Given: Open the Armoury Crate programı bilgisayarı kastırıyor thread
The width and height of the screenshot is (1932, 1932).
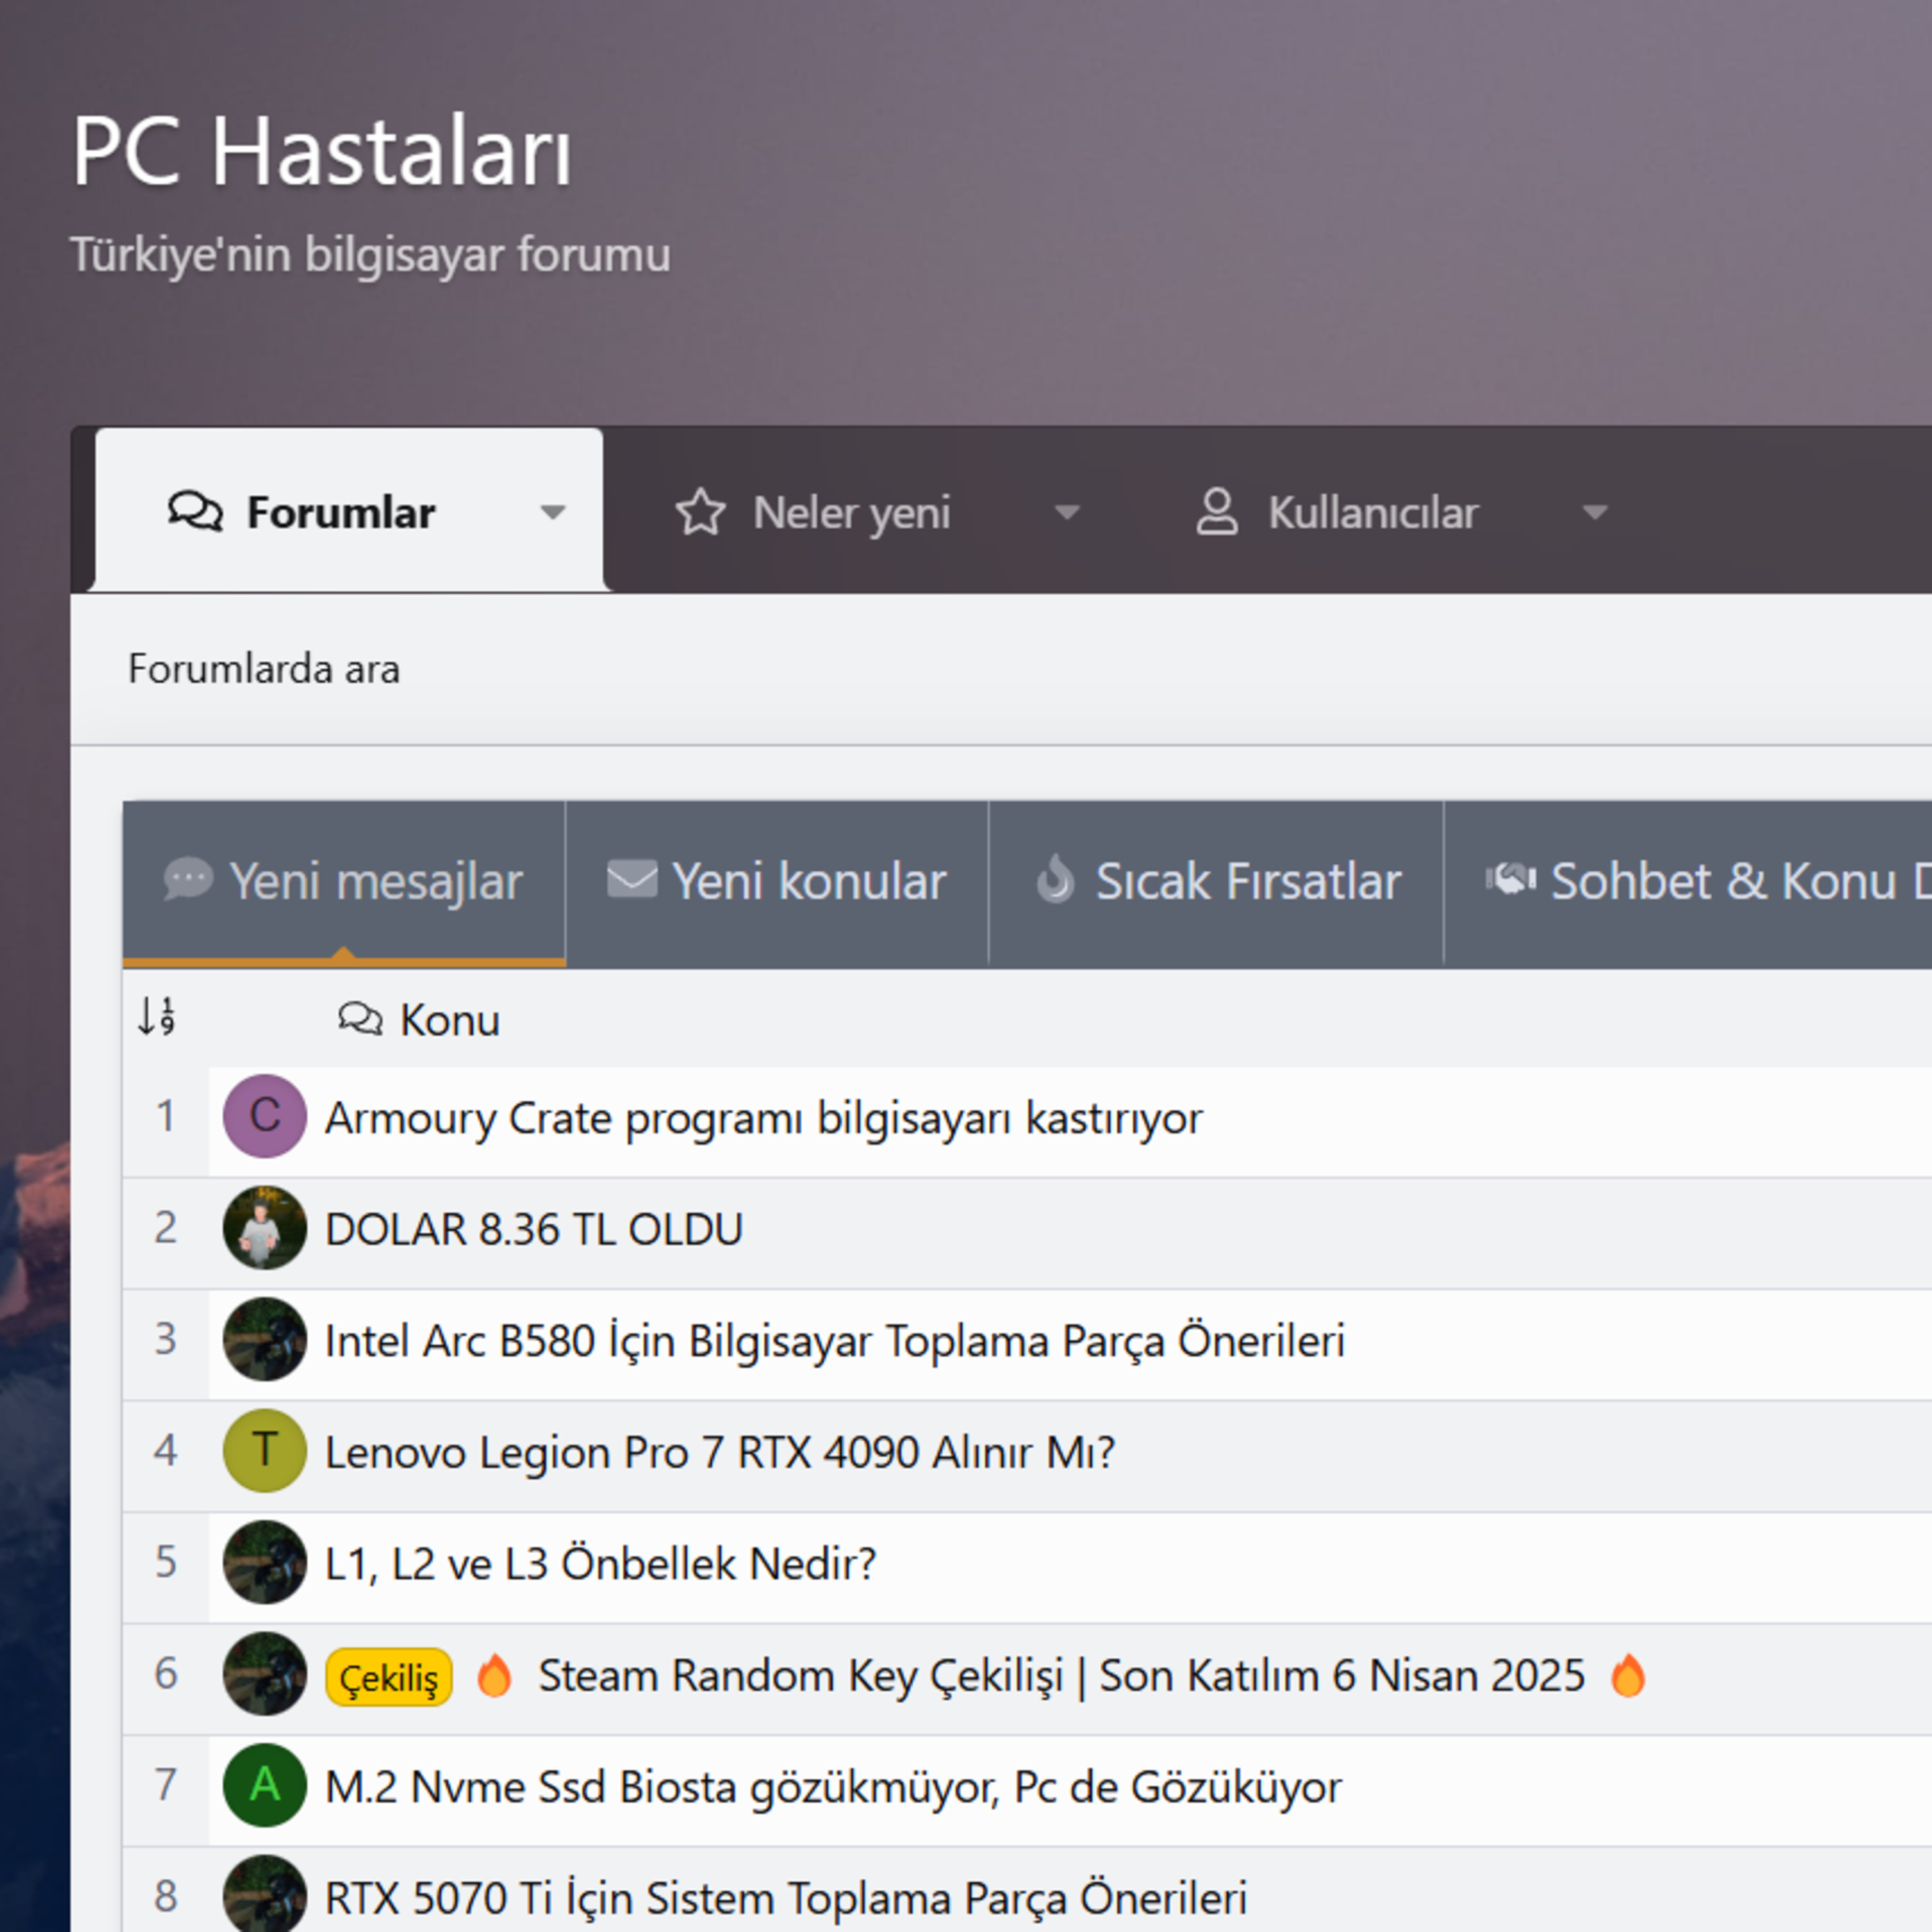Looking at the screenshot, I should click(x=763, y=1118).
